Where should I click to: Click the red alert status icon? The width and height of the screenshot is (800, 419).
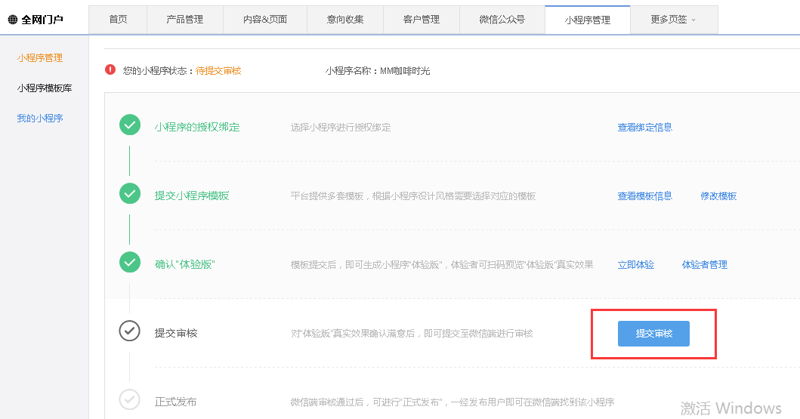pyautogui.click(x=110, y=69)
